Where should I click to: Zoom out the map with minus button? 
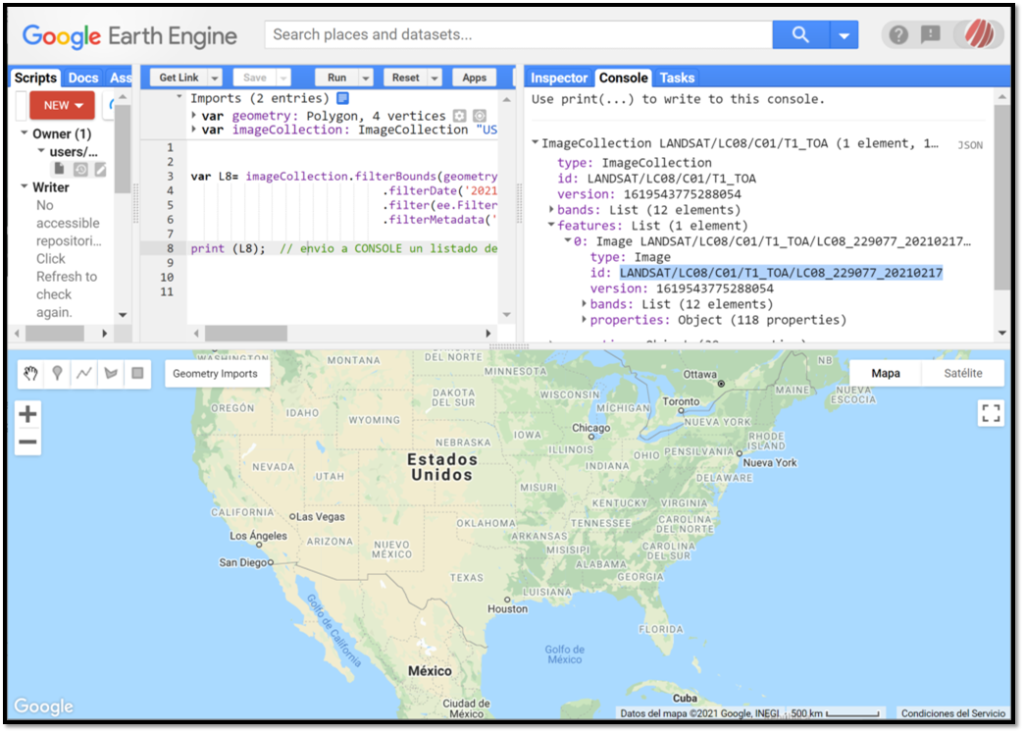28,442
